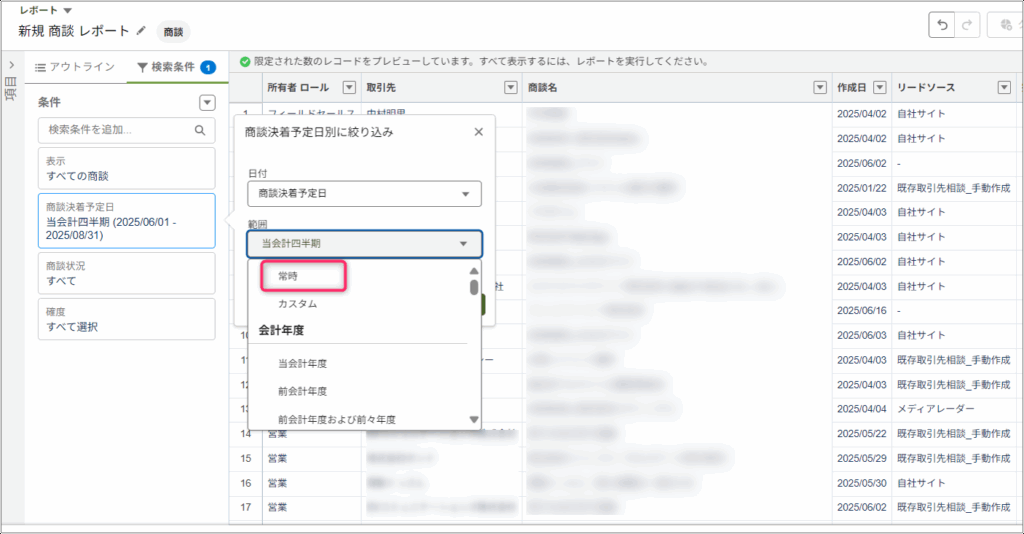Open the 商談名 column menu arrow
The image size is (1024, 534).
pyautogui.click(x=820, y=88)
